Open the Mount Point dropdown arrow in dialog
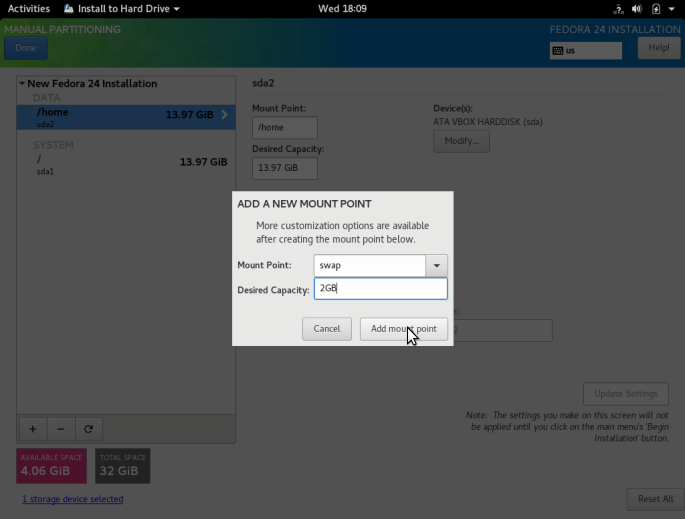 (436, 265)
